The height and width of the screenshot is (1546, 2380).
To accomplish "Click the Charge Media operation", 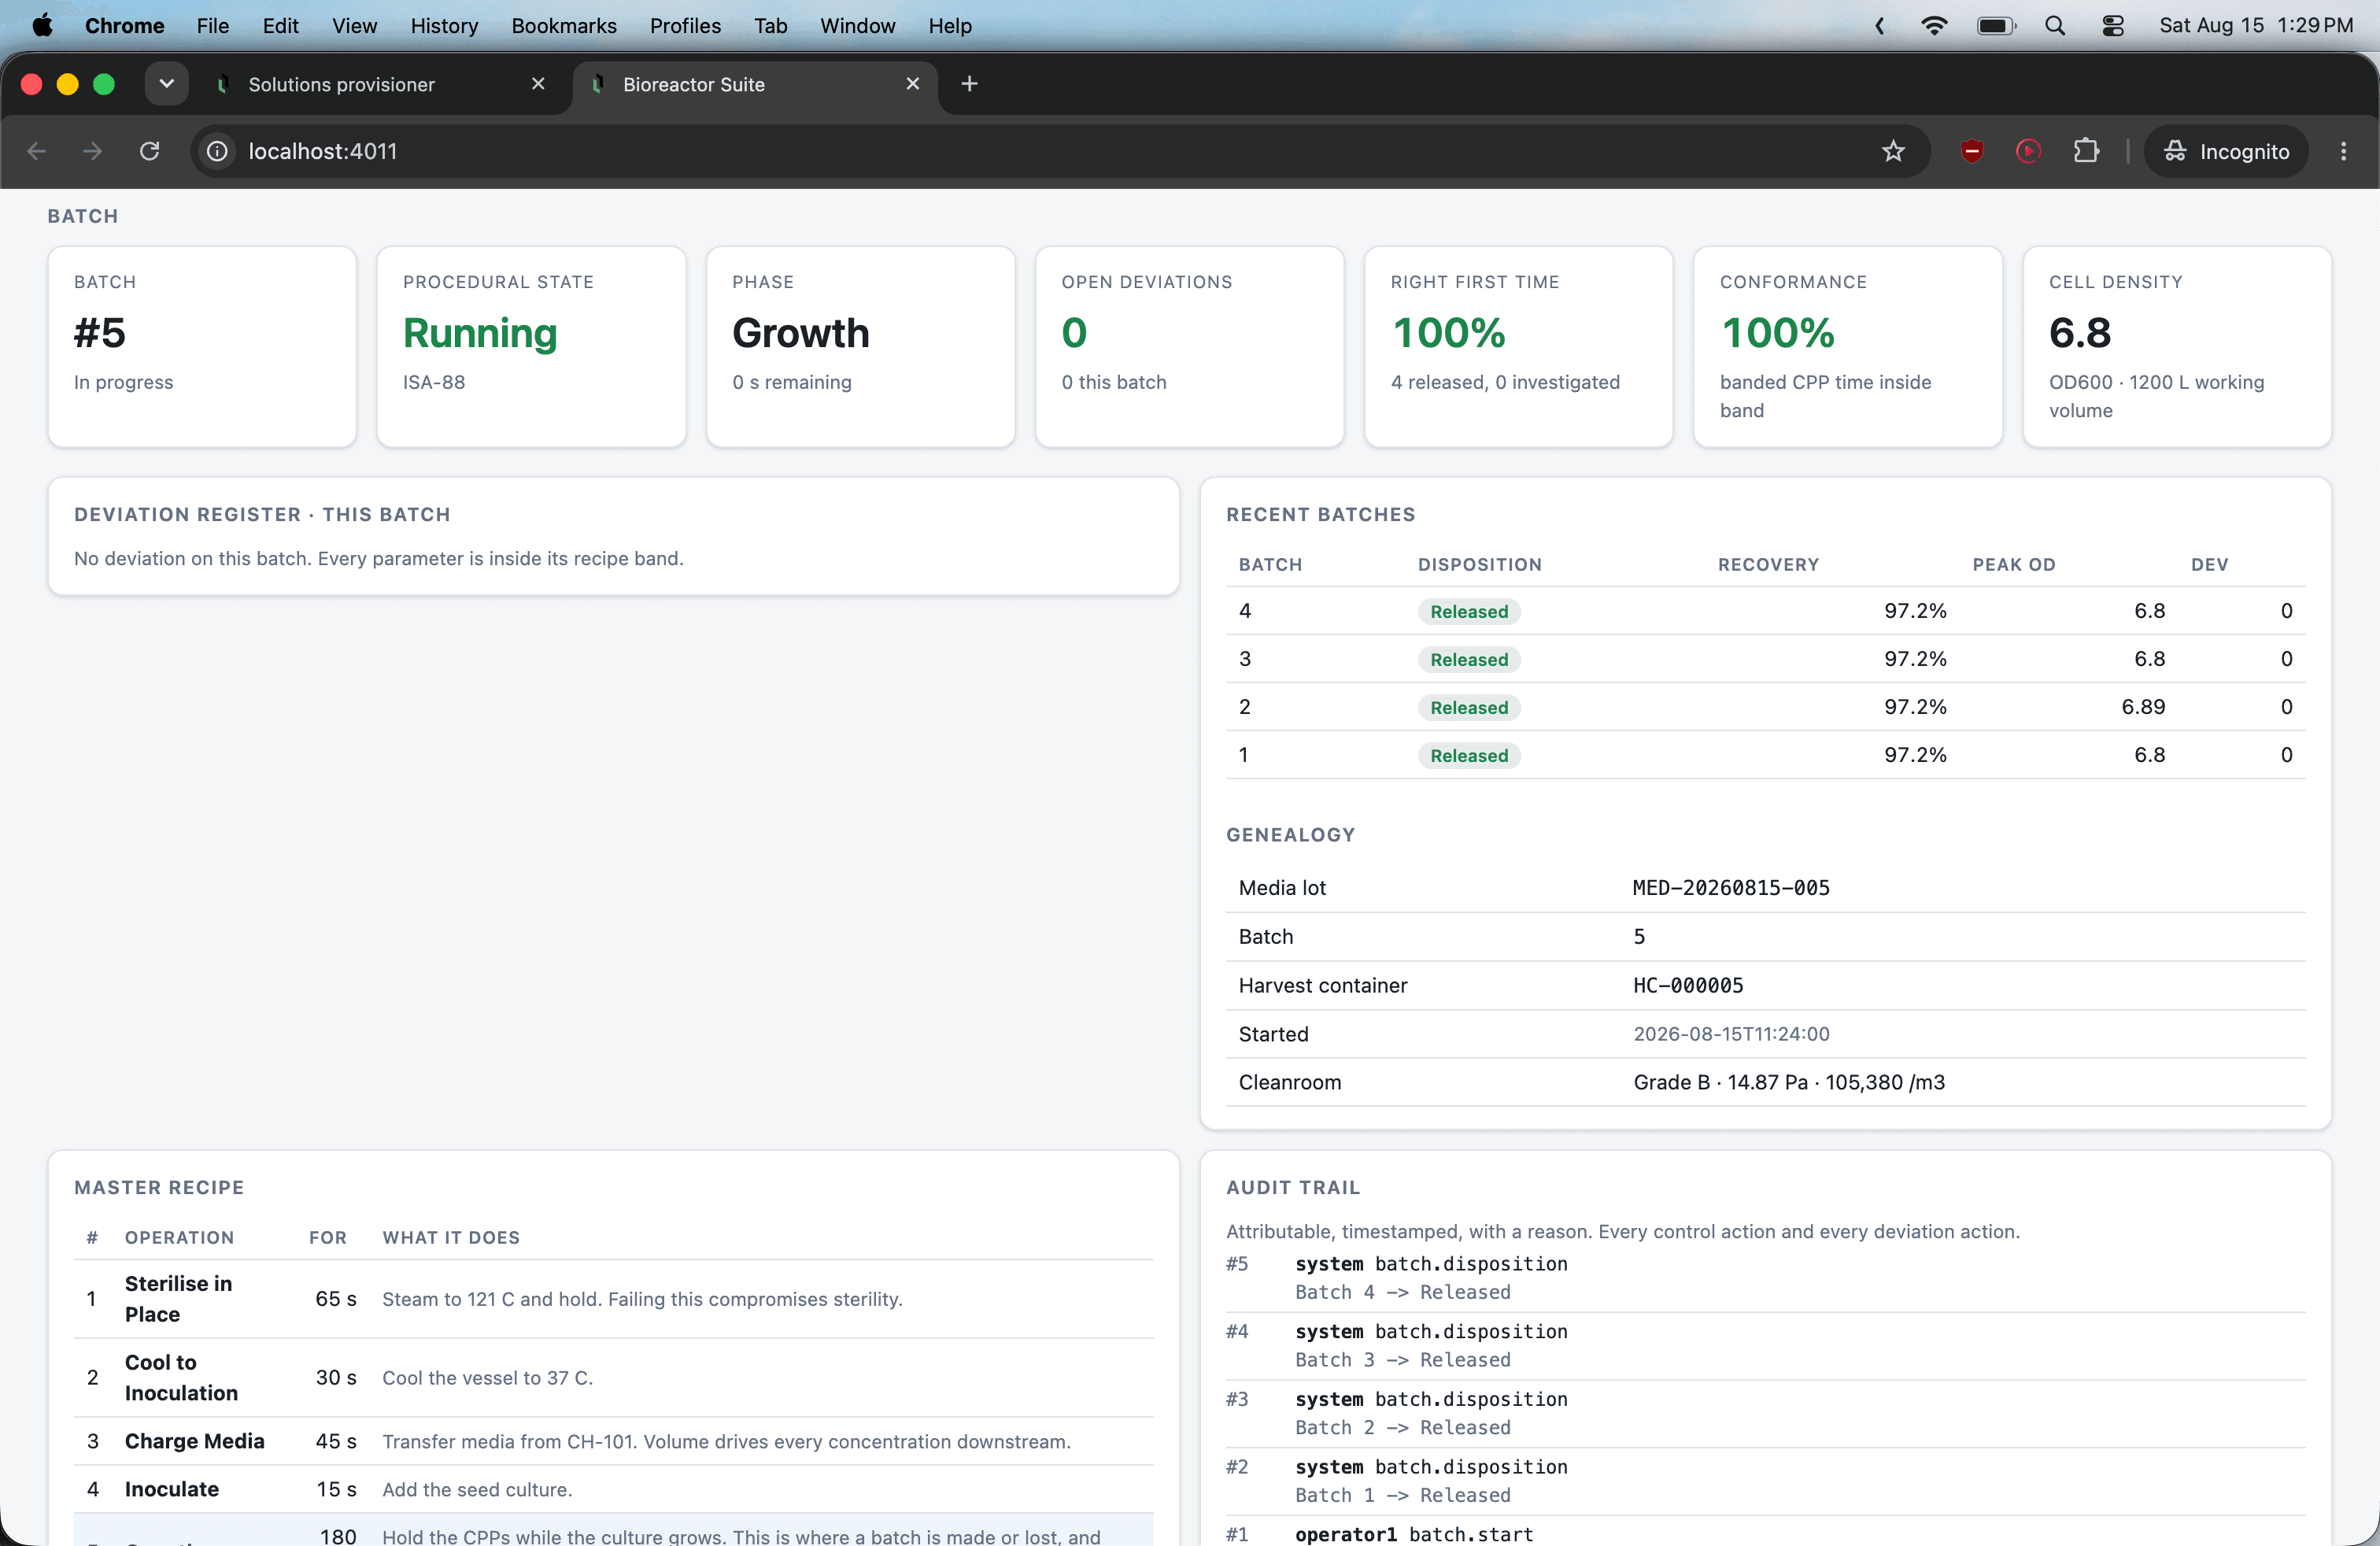I will coord(195,1440).
